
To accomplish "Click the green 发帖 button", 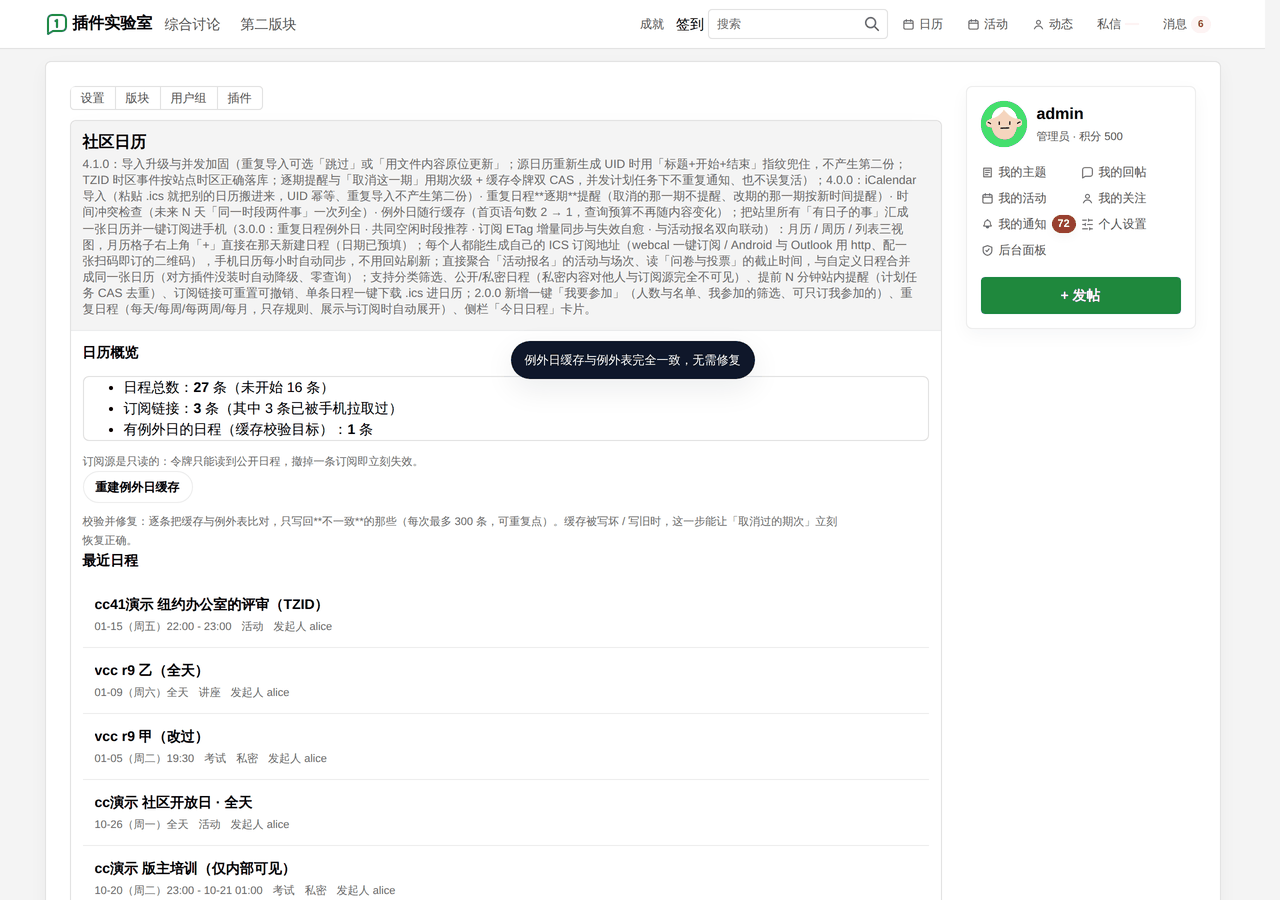I will tap(1081, 295).
